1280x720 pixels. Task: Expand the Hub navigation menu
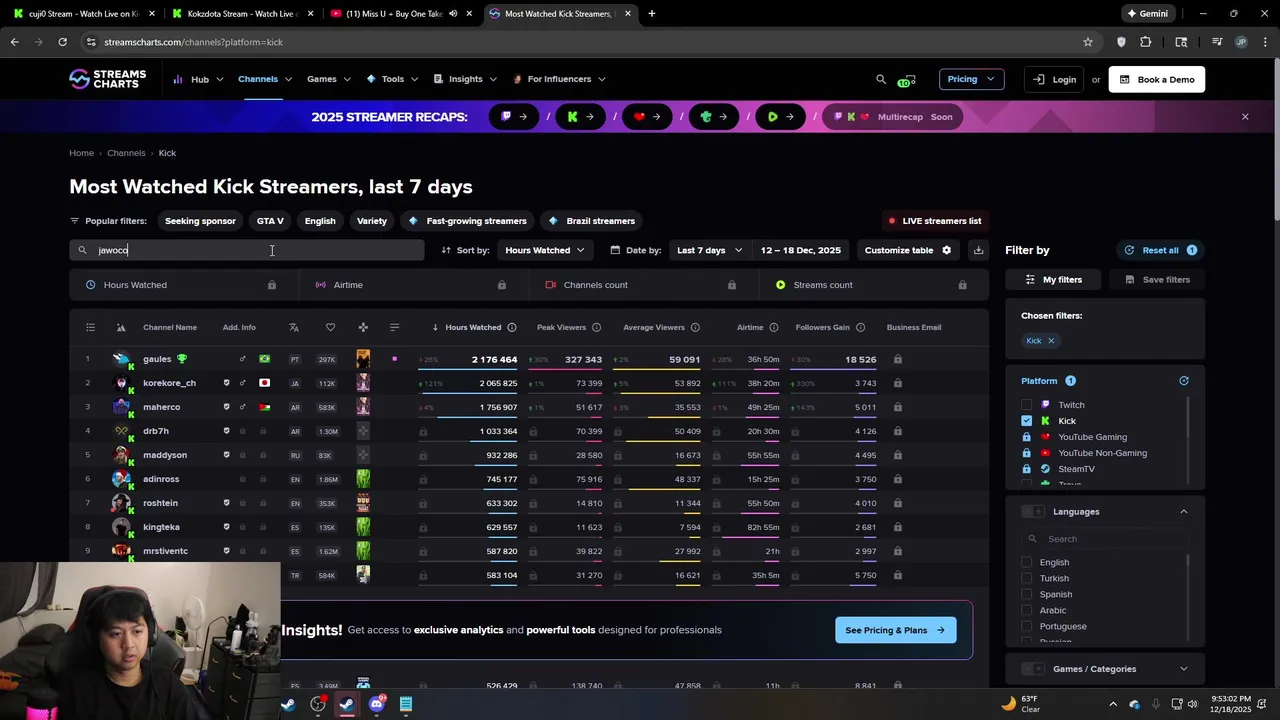(198, 79)
